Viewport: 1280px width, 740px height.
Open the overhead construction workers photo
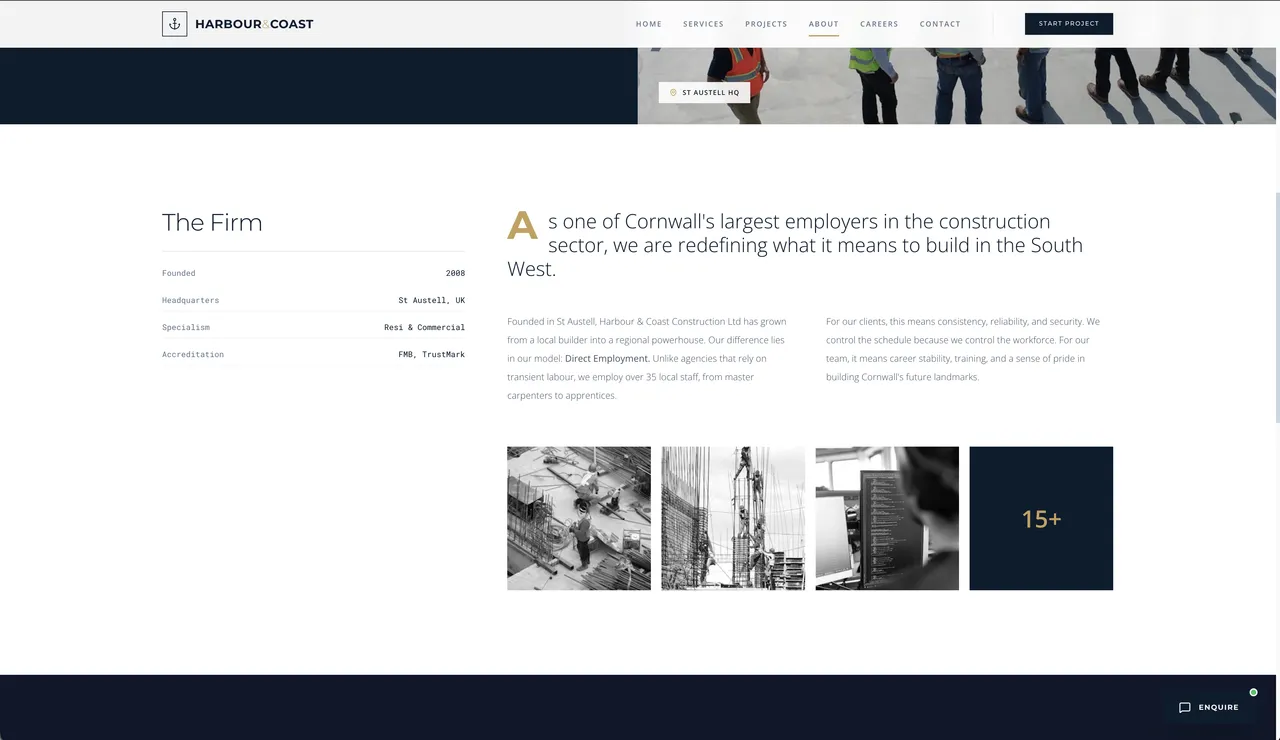tap(579, 518)
